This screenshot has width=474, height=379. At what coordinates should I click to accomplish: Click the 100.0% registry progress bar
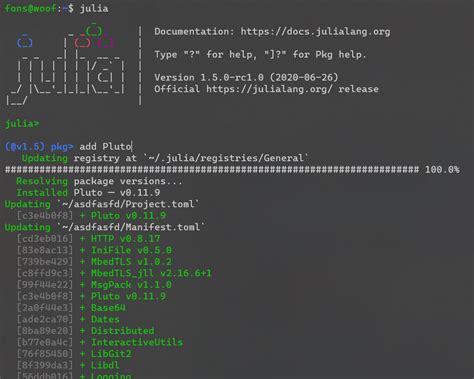pos(232,169)
